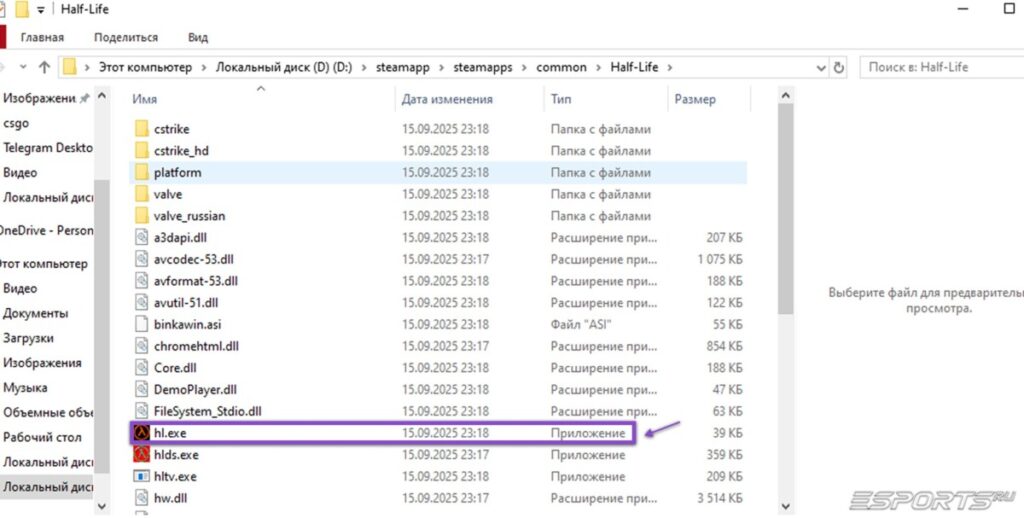The width and height of the screenshot is (1024, 518).
Task: Select the hltv.exe application icon
Action: click(x=142, y=476)
